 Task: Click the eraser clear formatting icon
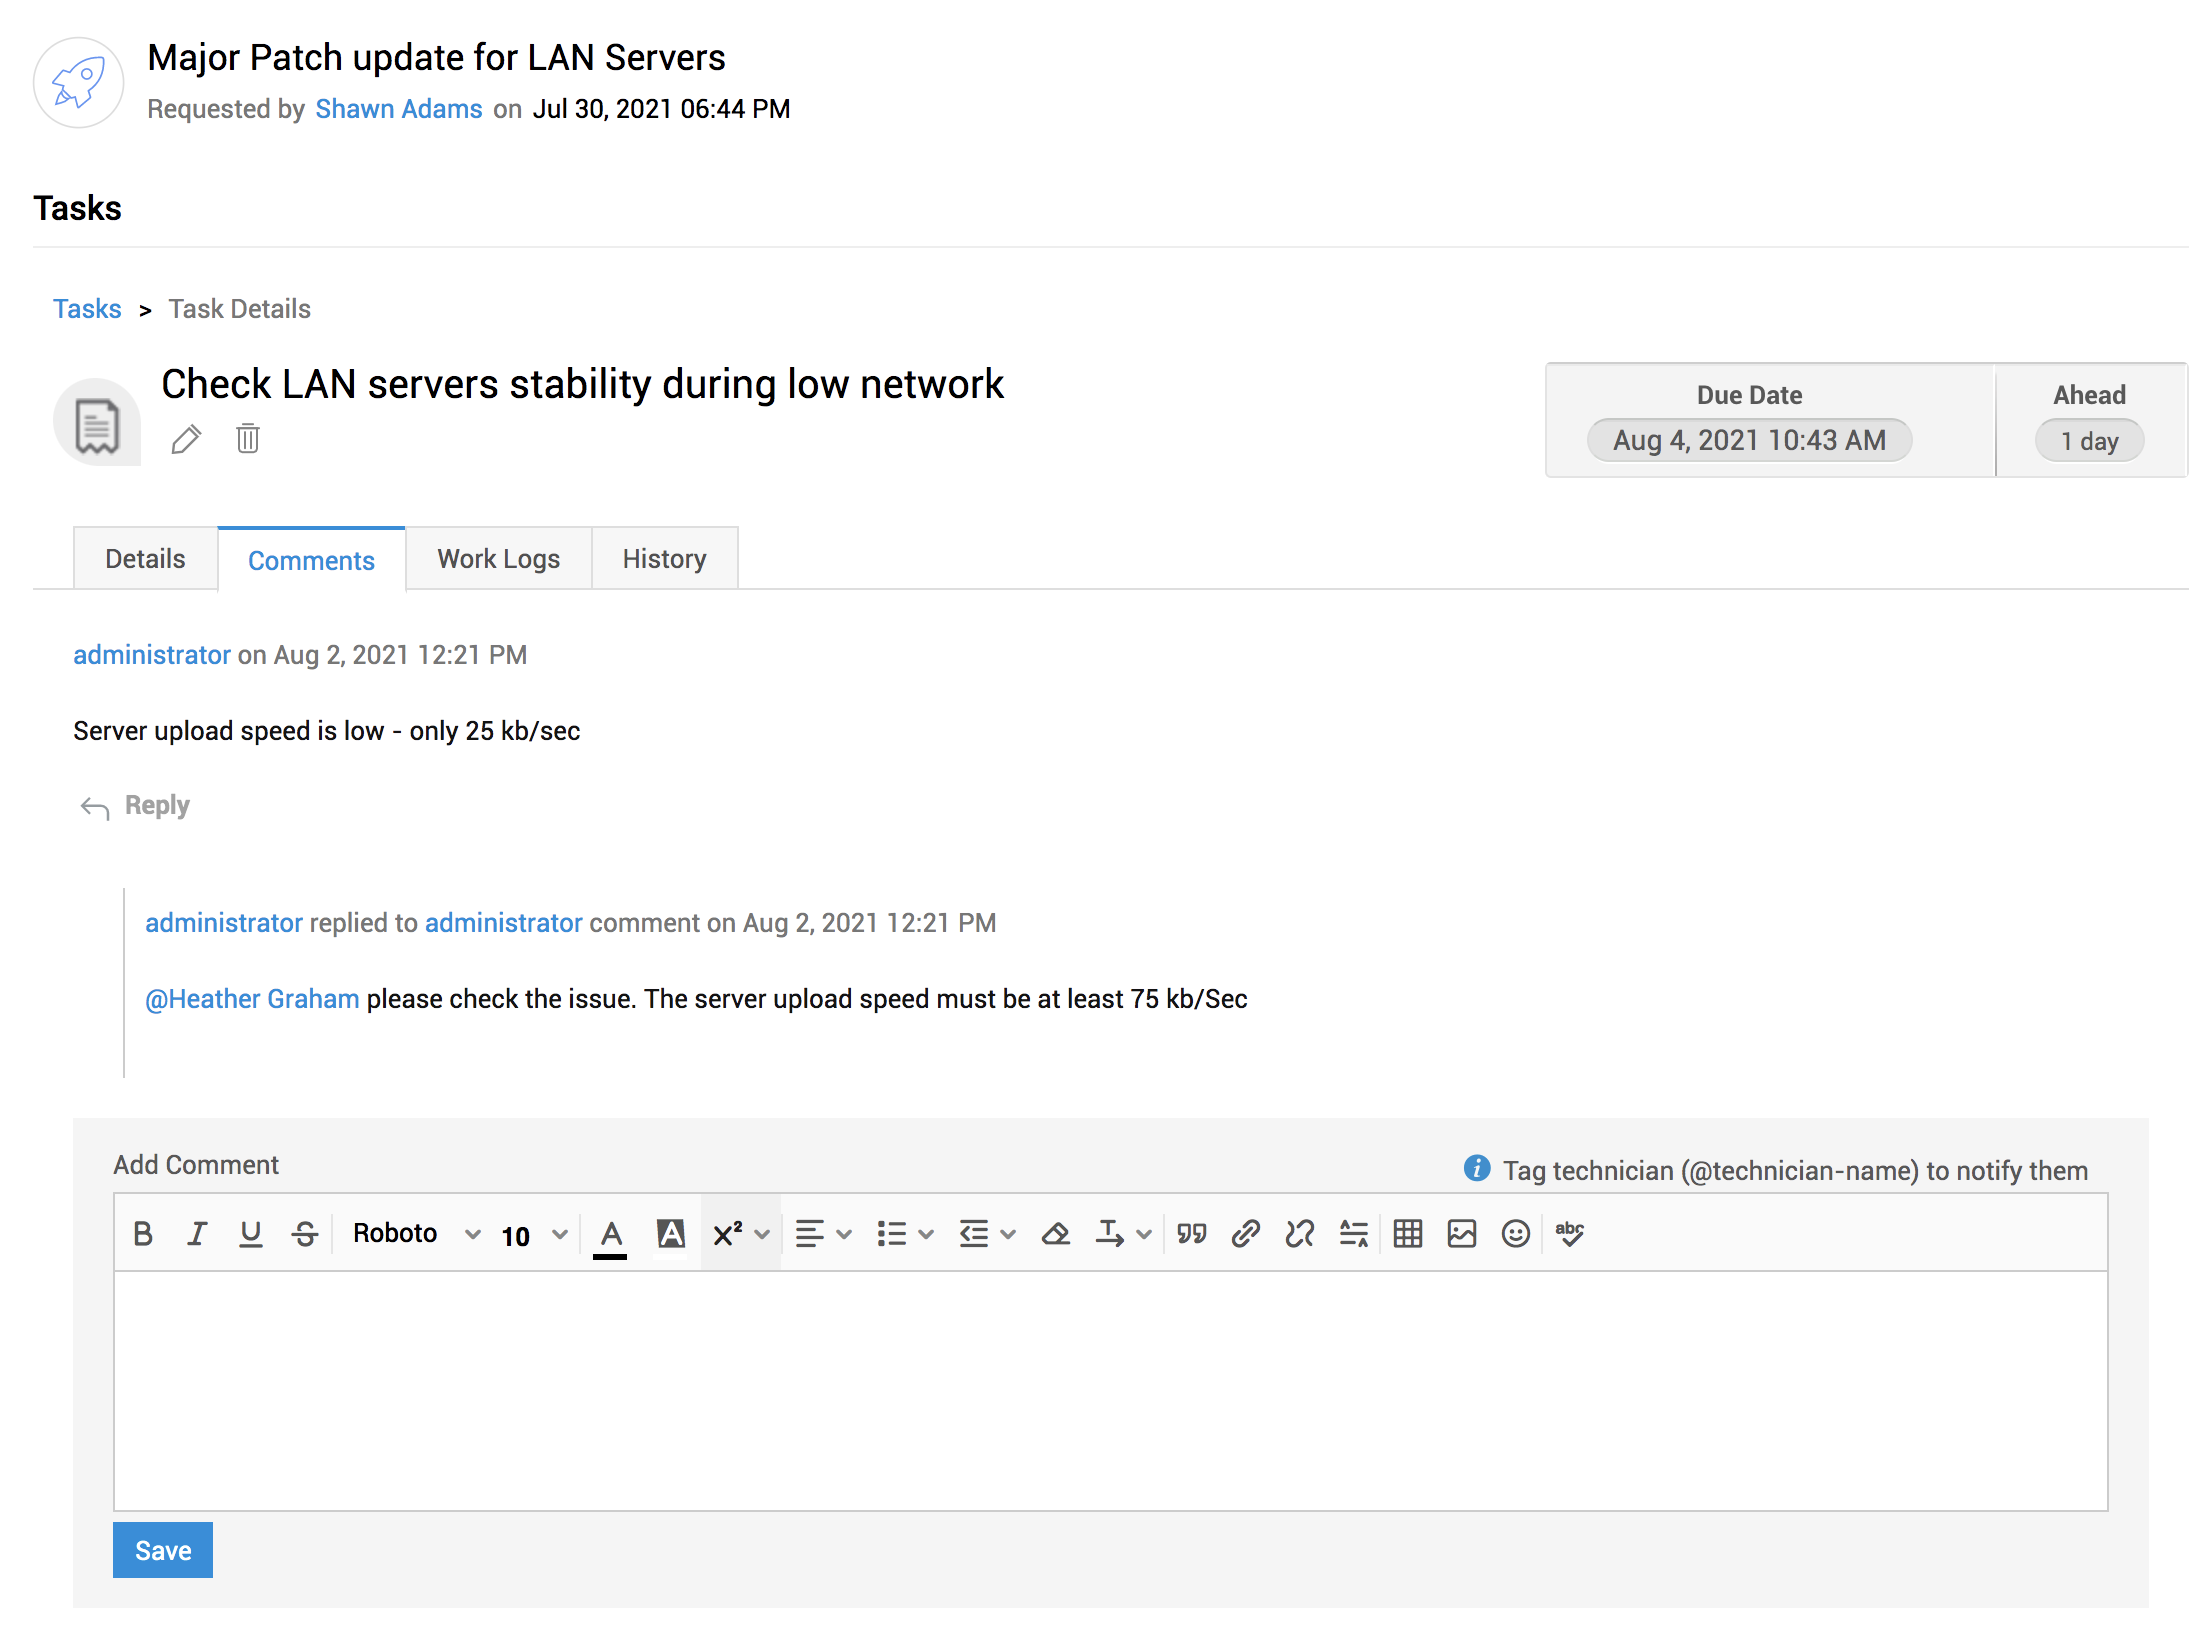click(x=1055, y=1233)
